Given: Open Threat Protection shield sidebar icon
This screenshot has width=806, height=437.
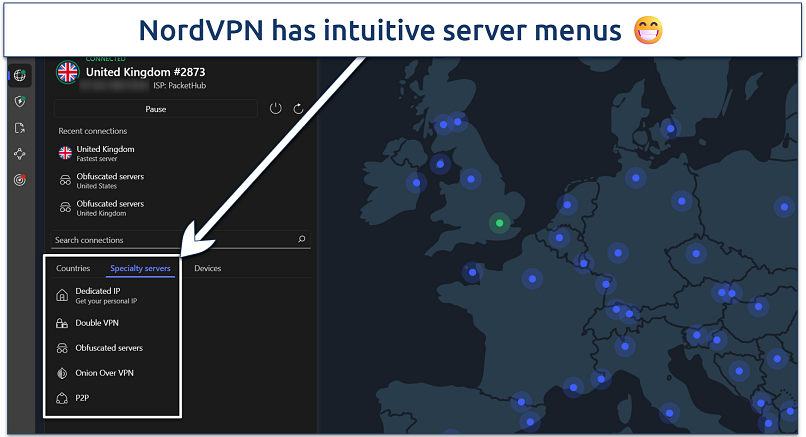Looking at the screenshot, I should tap(20, 102).
